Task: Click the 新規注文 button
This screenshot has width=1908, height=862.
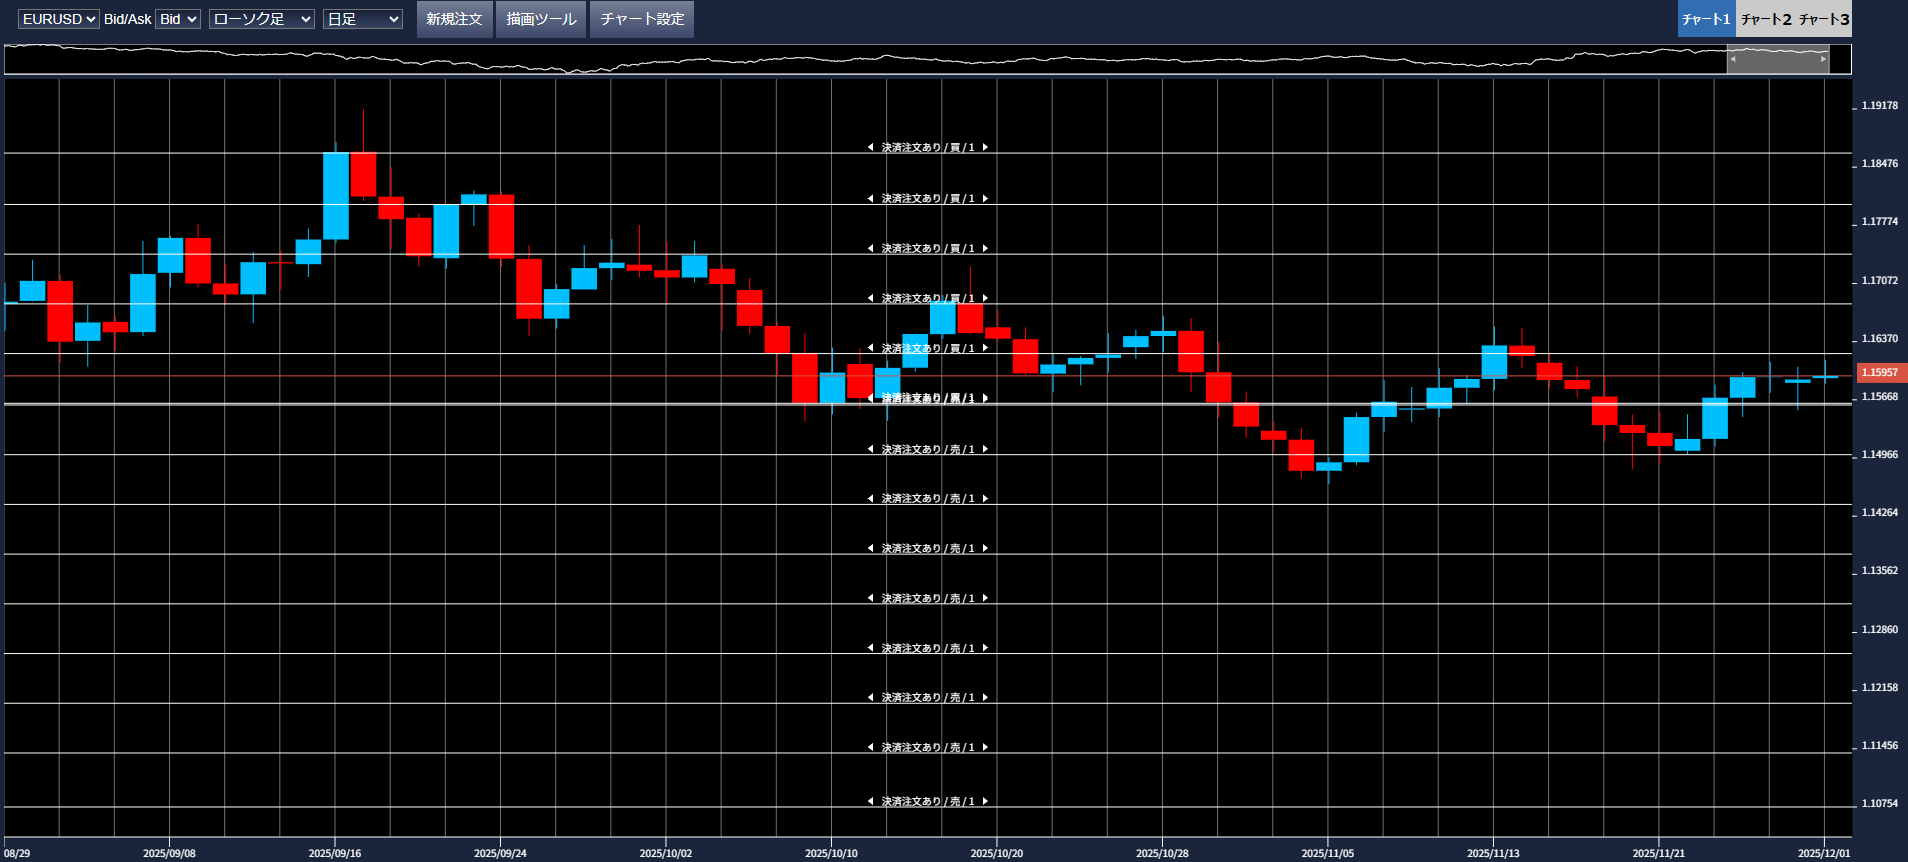Action: pos(454,19)
